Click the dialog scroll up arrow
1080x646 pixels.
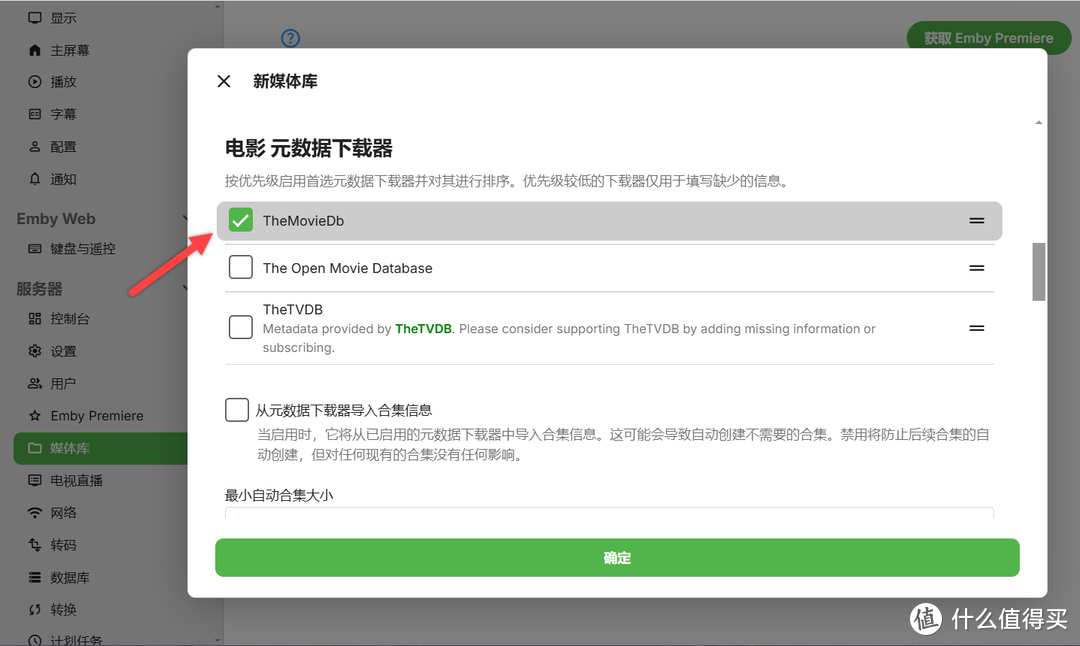(x=1039, y=123)
